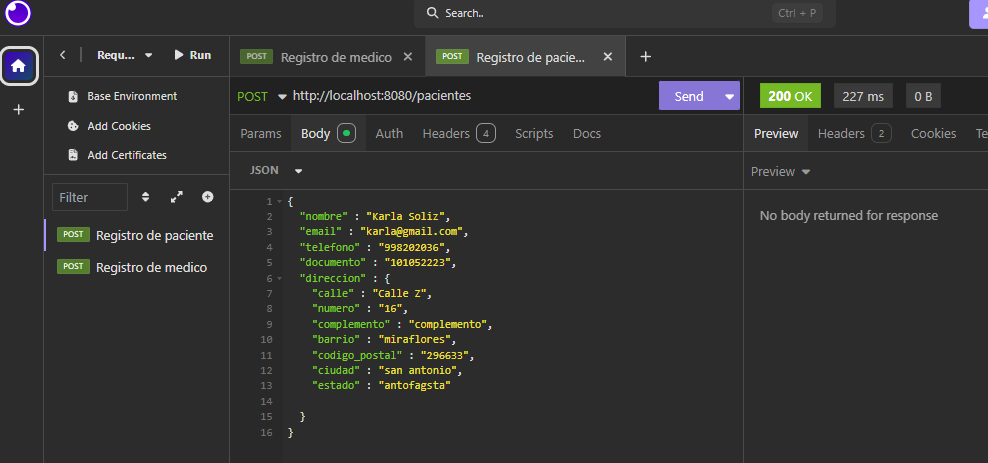Click the create new request plus icon
This screenshot has width=988, height=463.
click(x=207, y=197)
